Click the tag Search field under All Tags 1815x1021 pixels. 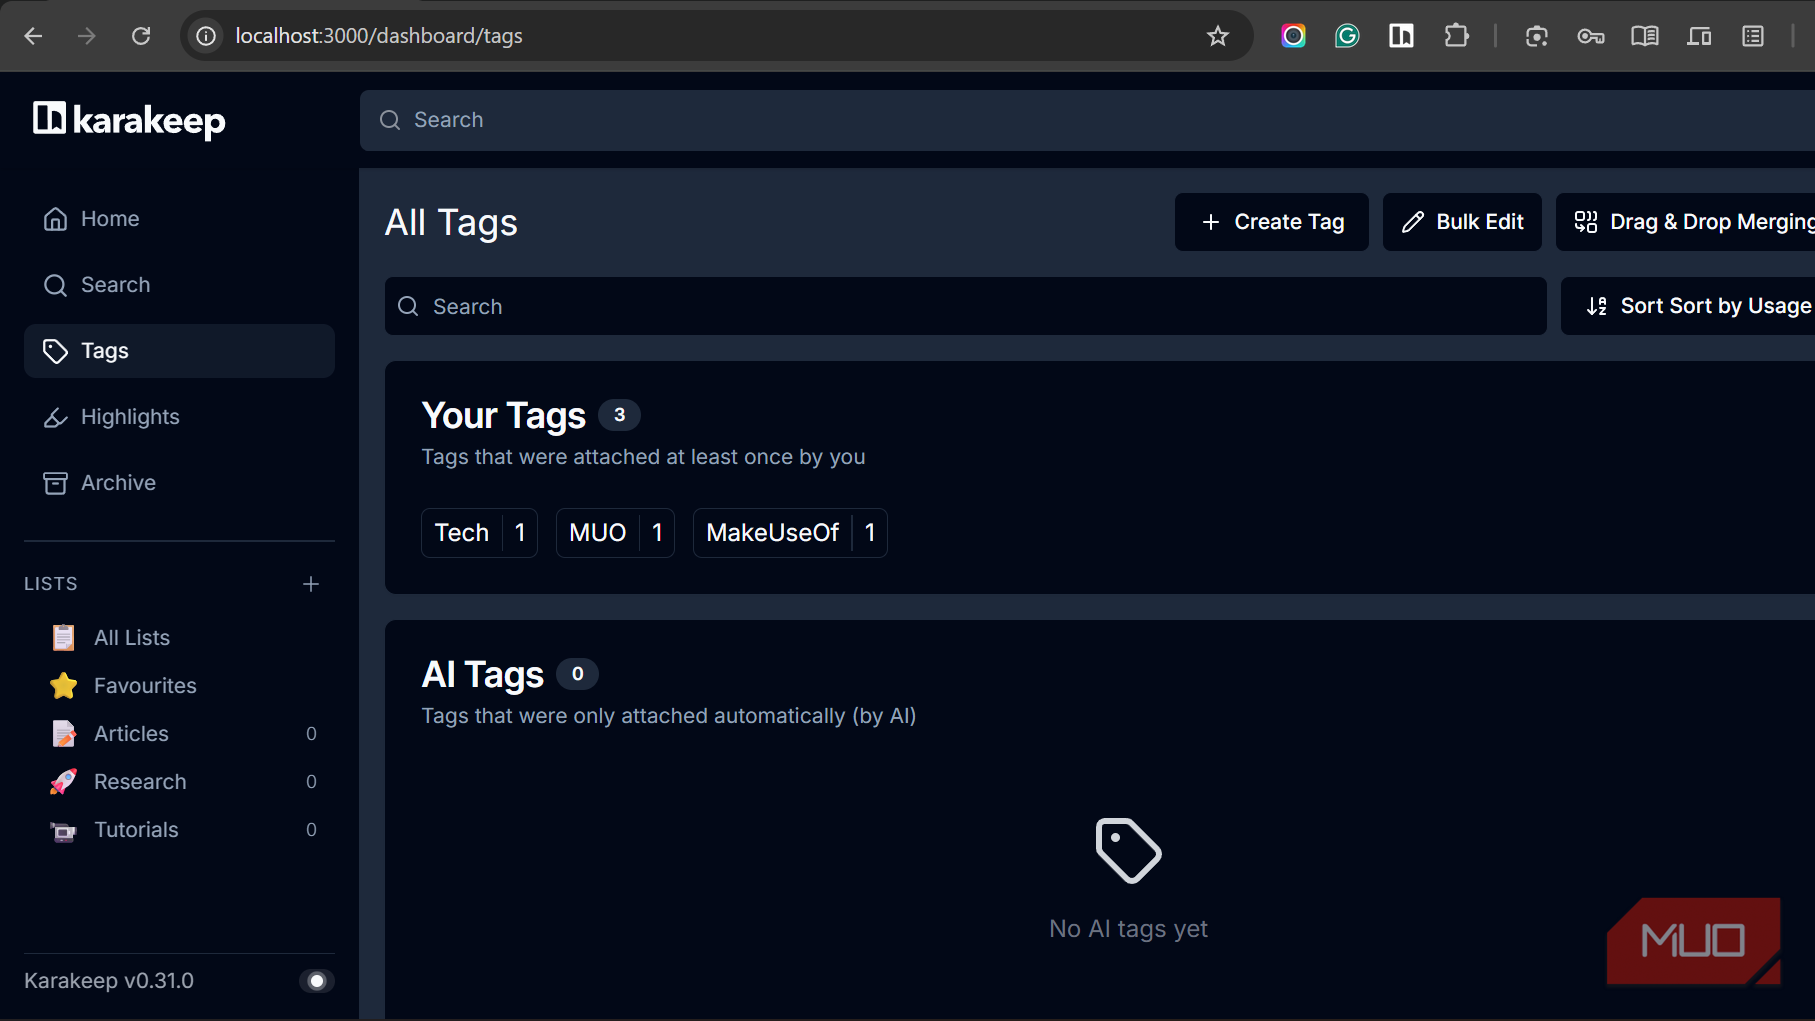966,306
